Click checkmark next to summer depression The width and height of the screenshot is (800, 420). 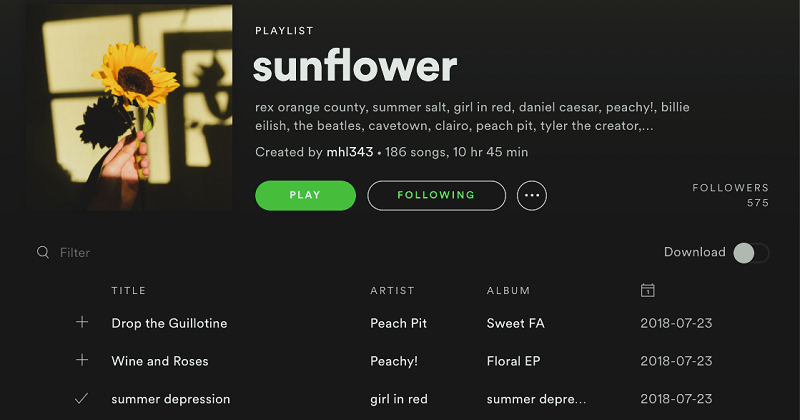[82, 399]
